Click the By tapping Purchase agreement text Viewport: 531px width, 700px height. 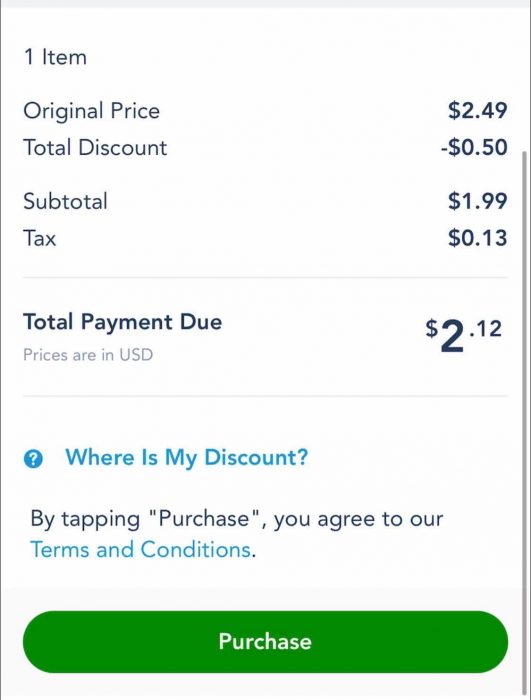click(x=237, y=519)
